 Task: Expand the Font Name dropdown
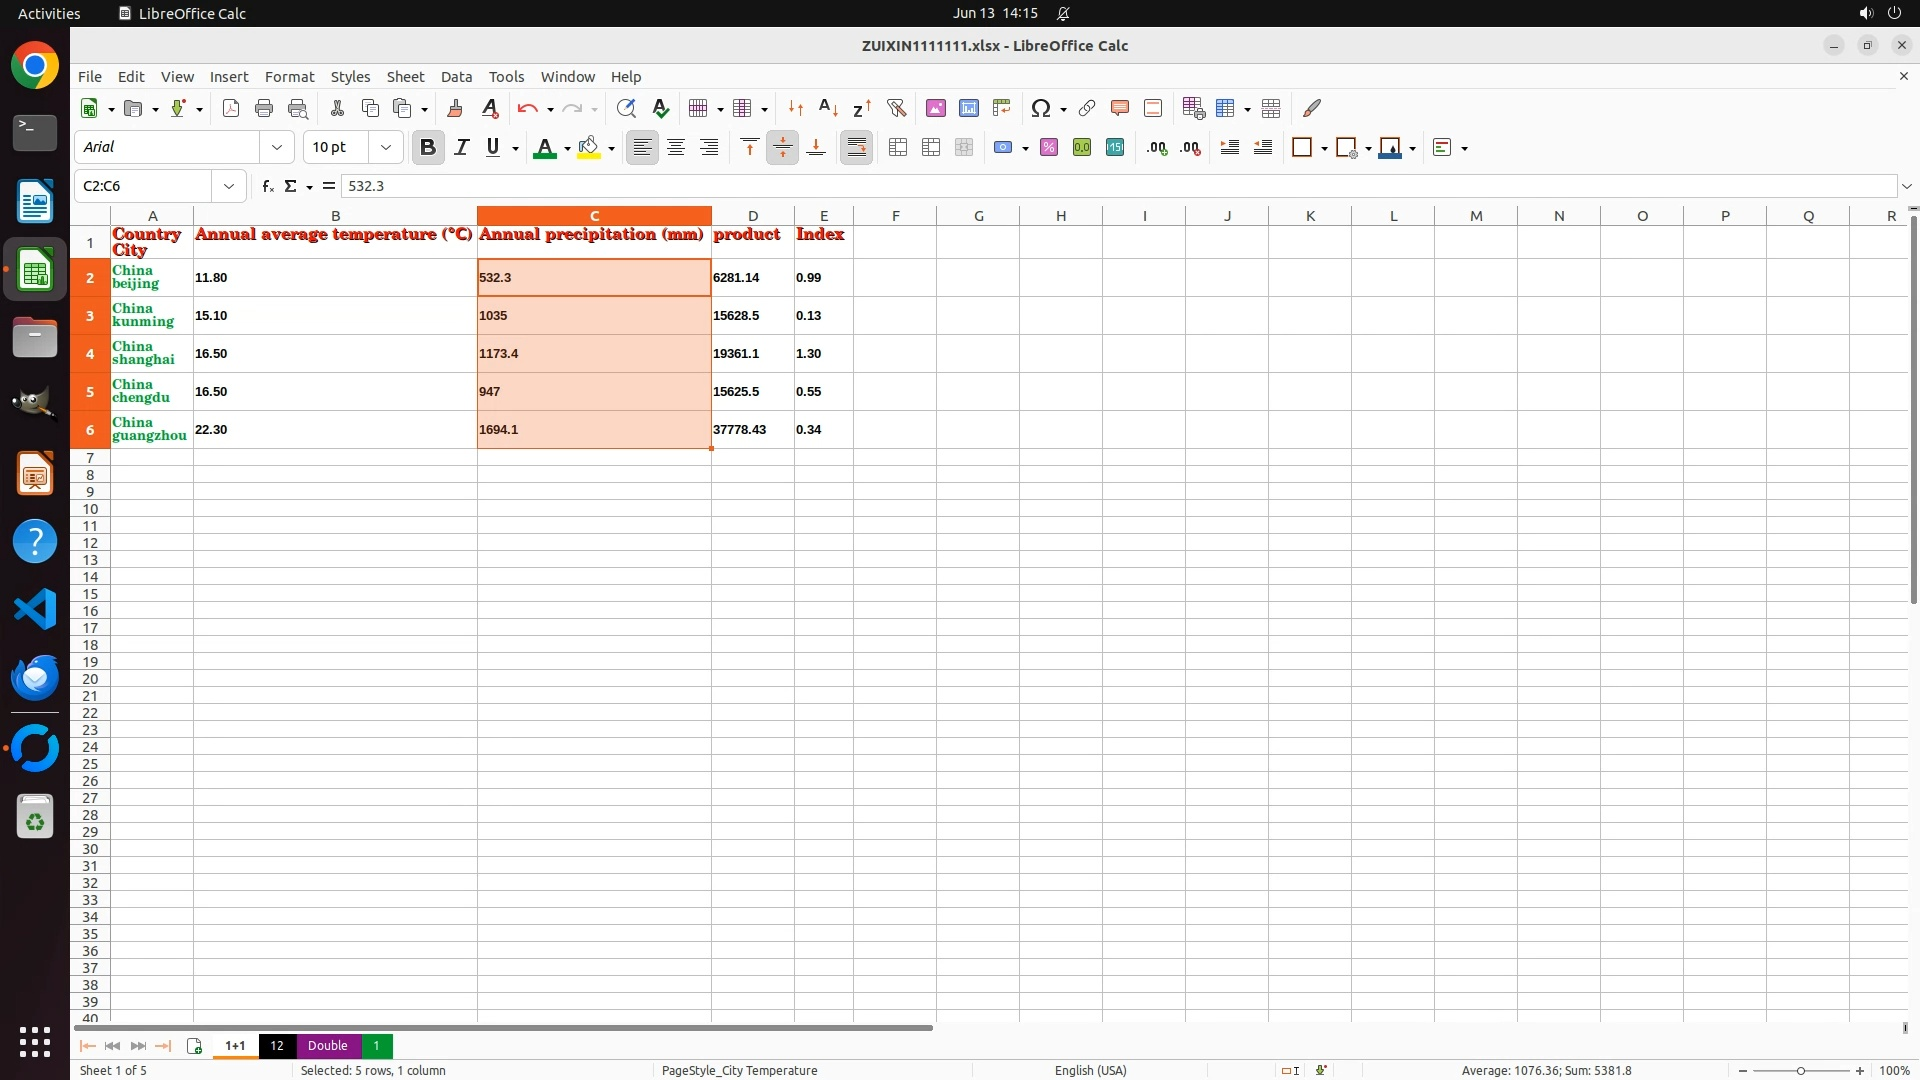tap(277, 148)
